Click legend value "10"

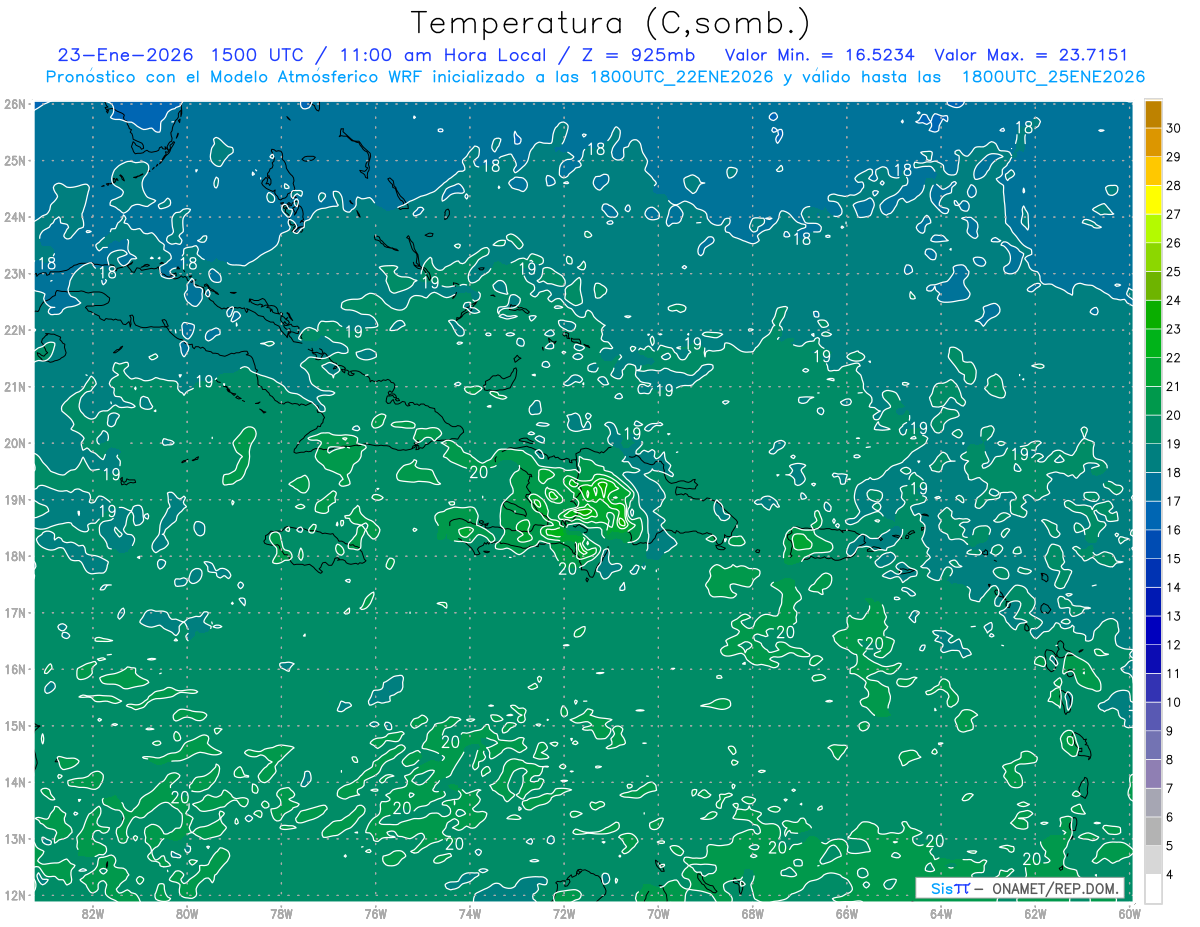coord(1174,702)
